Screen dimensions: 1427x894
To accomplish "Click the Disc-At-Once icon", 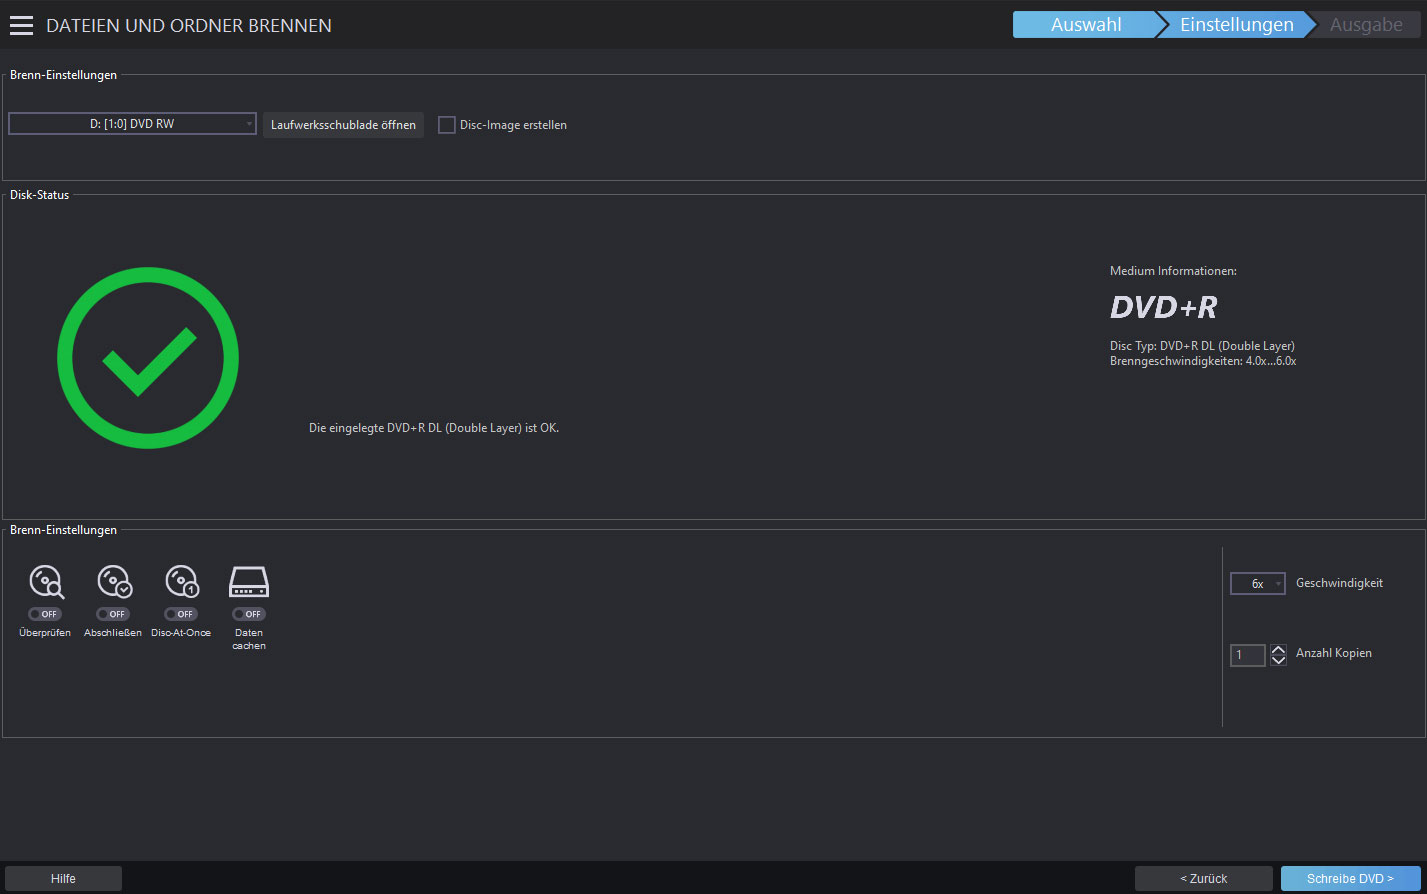I will (182, 581).
